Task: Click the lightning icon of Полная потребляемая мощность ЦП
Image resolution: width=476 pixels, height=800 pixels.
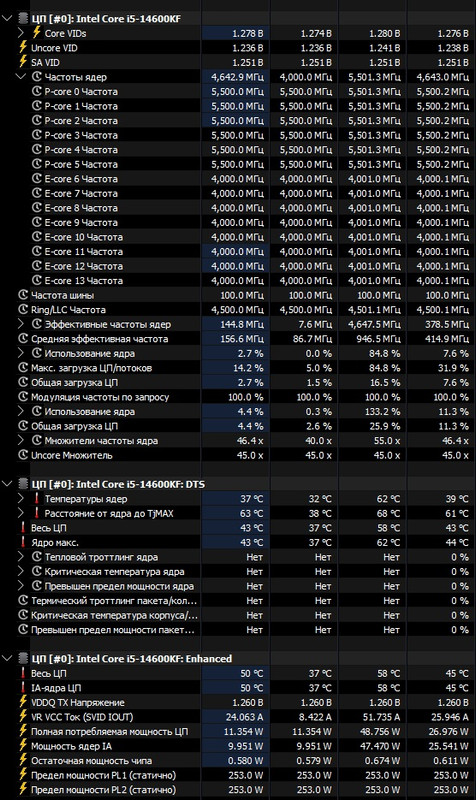Action: pyautogui.click(x=22, y=731)
